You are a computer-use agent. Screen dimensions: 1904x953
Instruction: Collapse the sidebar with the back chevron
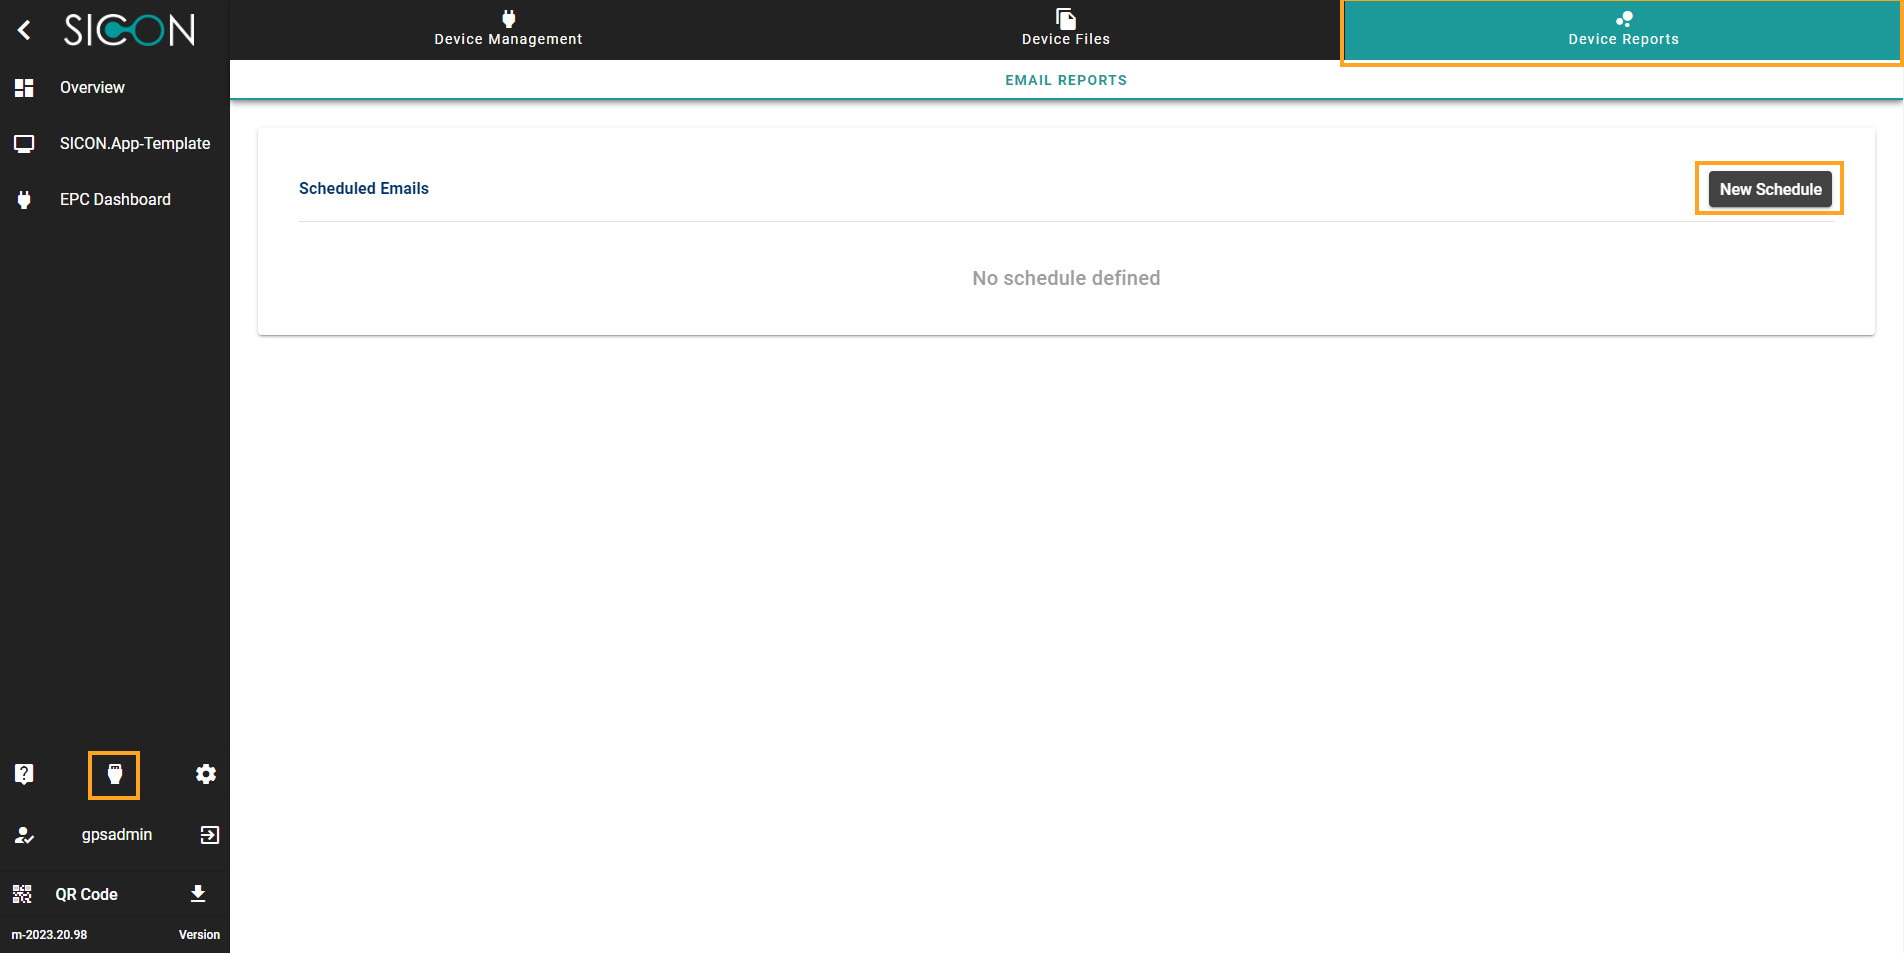pos(23,30)
